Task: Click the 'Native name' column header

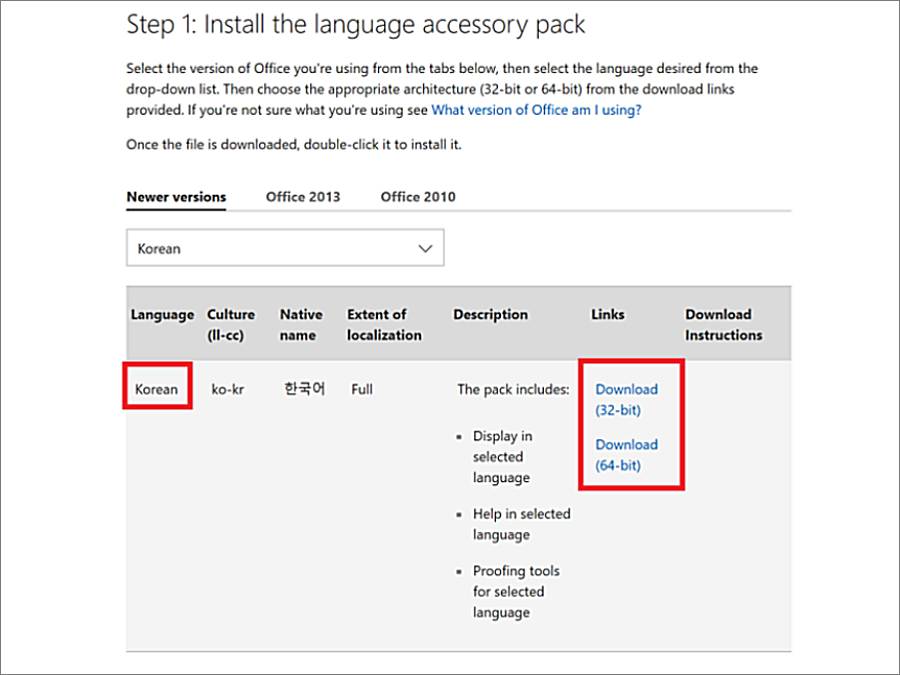Action: pos(301,325)
